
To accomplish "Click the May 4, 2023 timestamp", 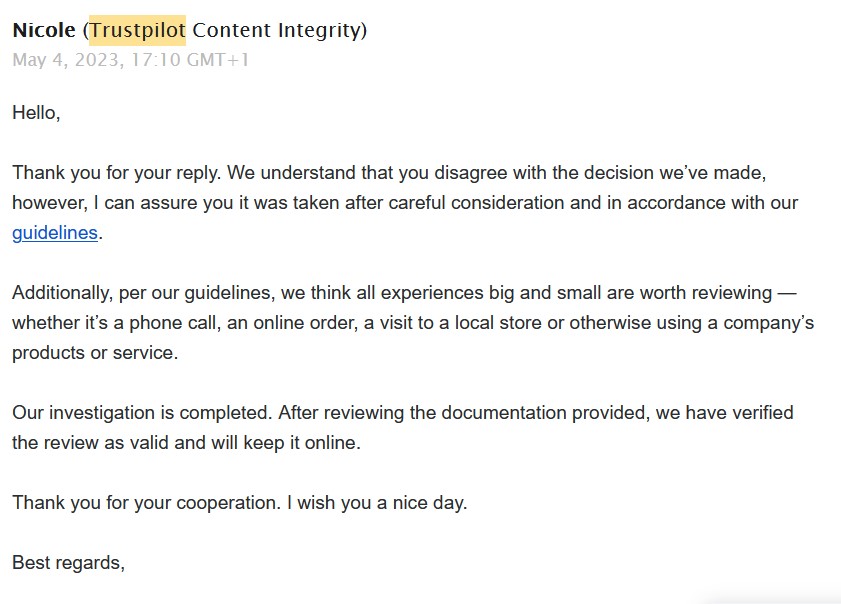I will click(x=65, y=60).
